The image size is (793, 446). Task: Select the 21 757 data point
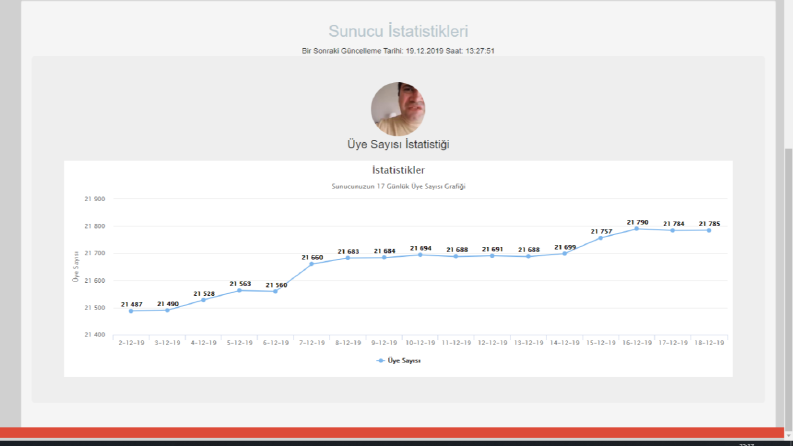coord(601,238)
